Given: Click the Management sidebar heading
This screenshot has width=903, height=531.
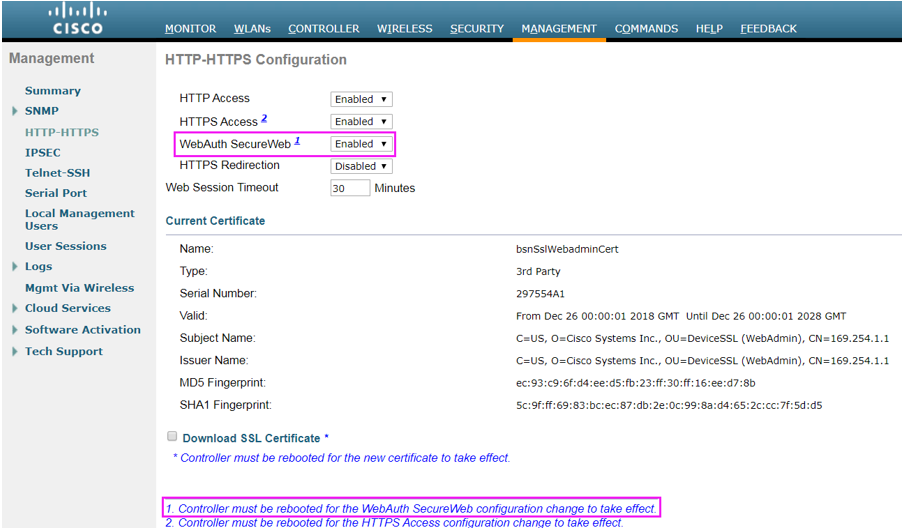Looking at the screenshot, I should 52,58.
